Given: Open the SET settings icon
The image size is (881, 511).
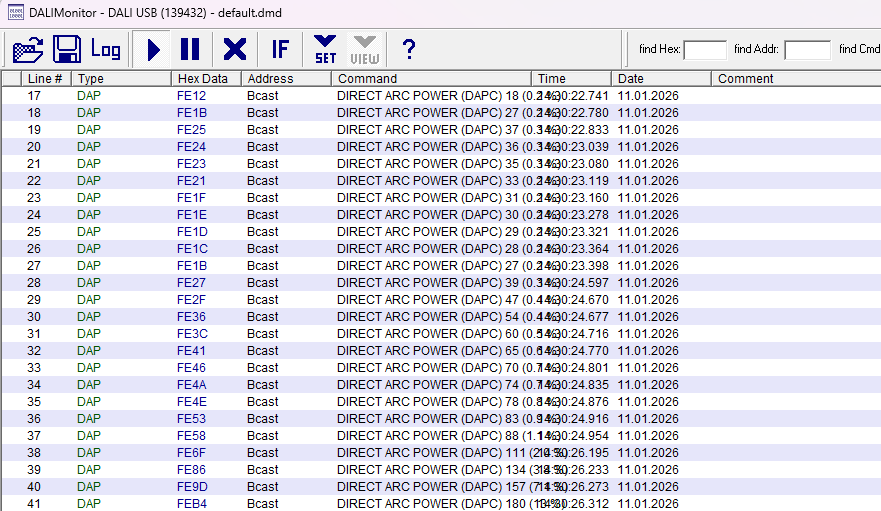Looking at the screenshot, I should [325, 49].
